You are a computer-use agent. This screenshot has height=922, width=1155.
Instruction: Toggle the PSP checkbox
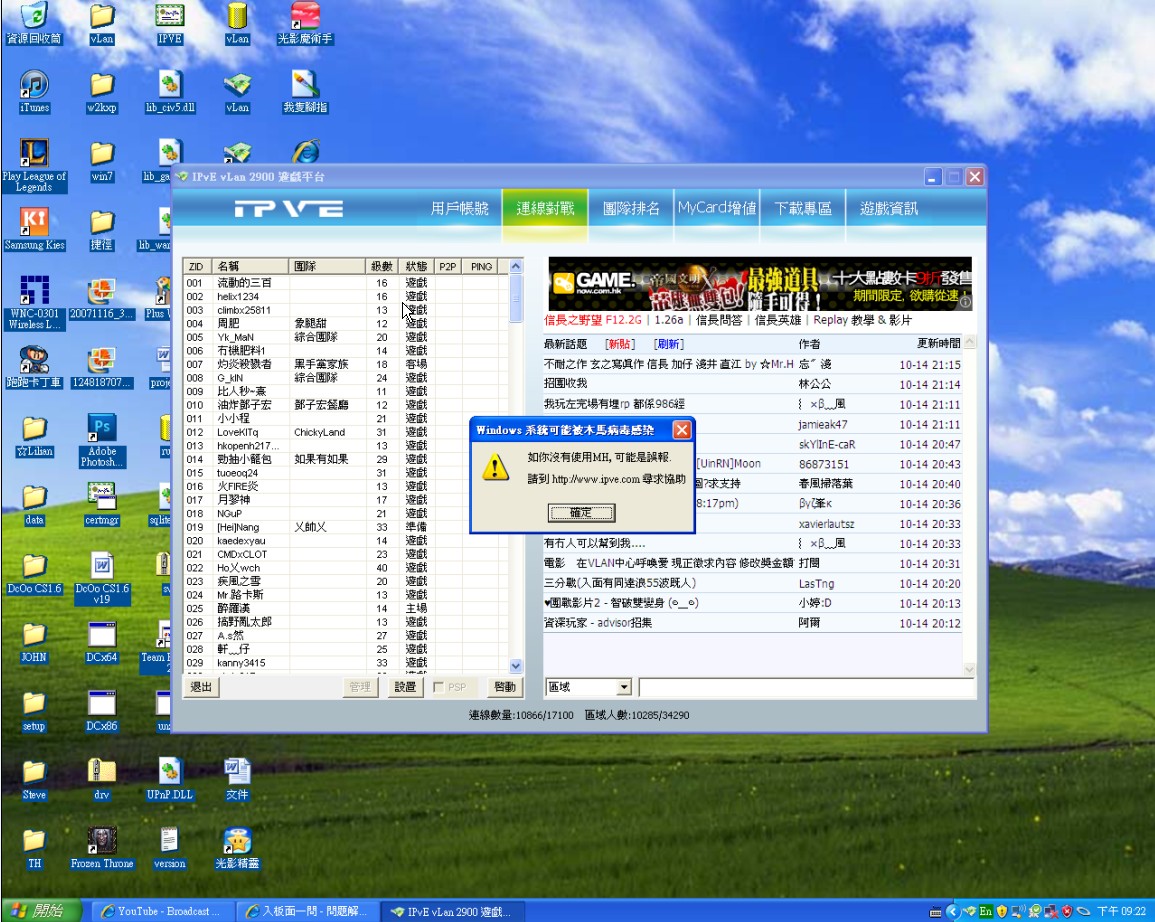(x=439, y=688)
